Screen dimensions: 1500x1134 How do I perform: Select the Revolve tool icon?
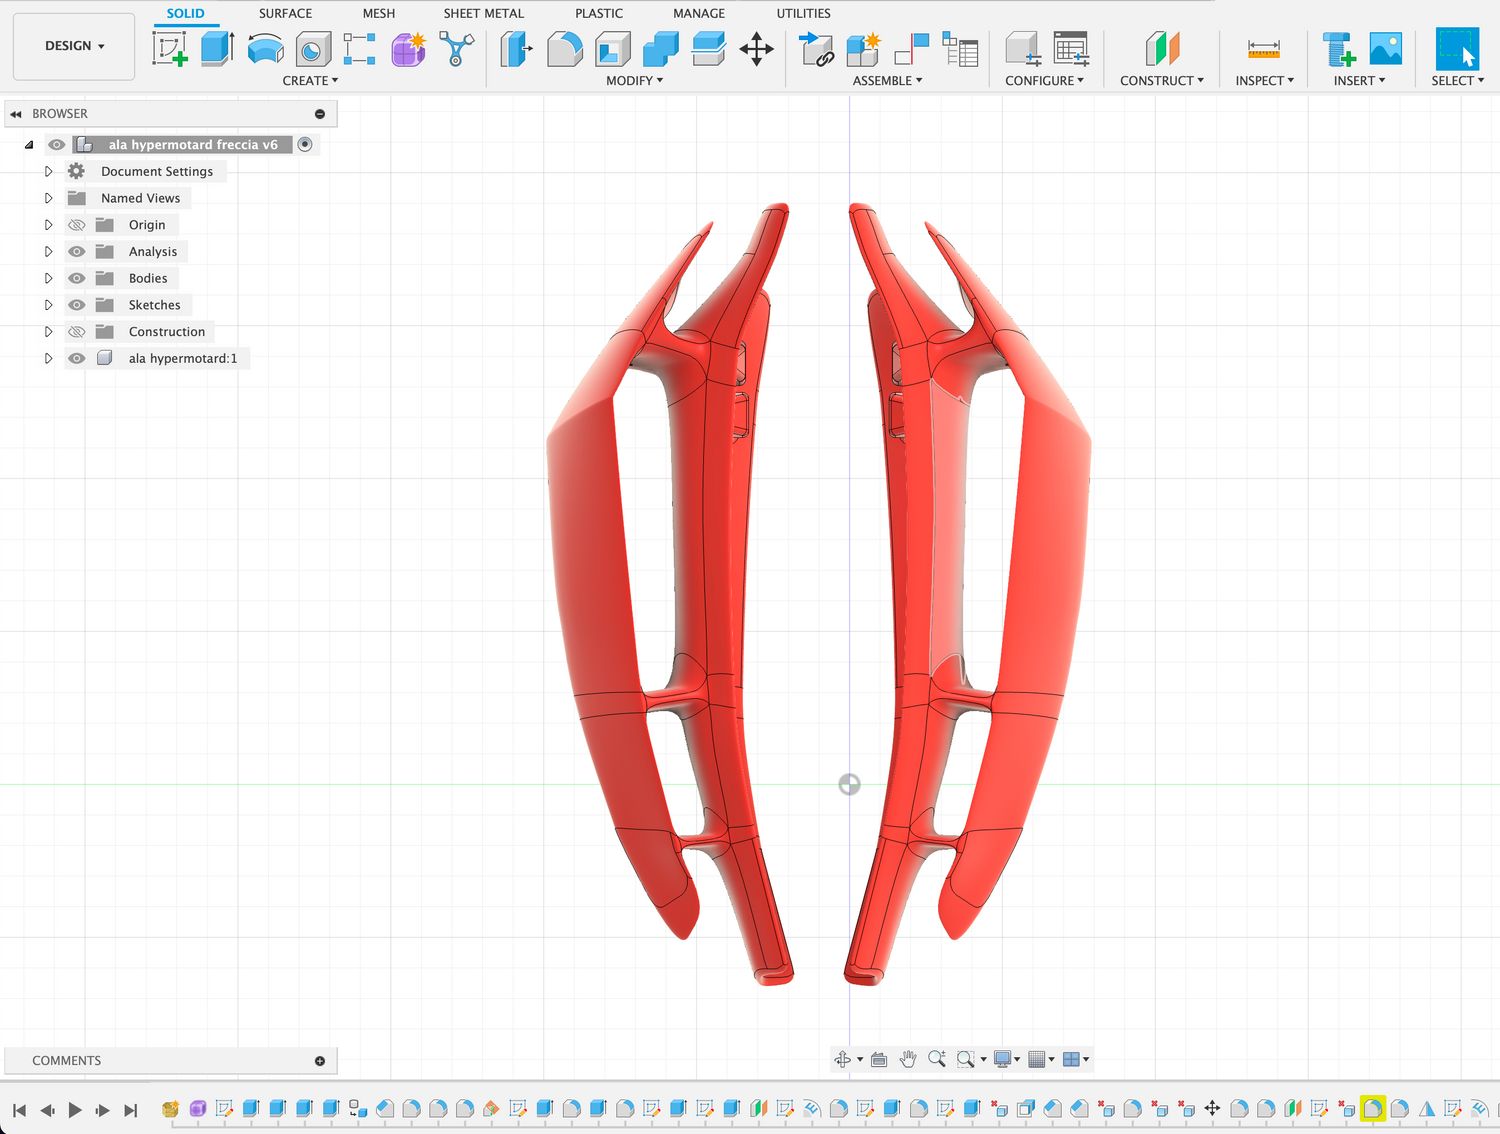click(x=265, y=48)
